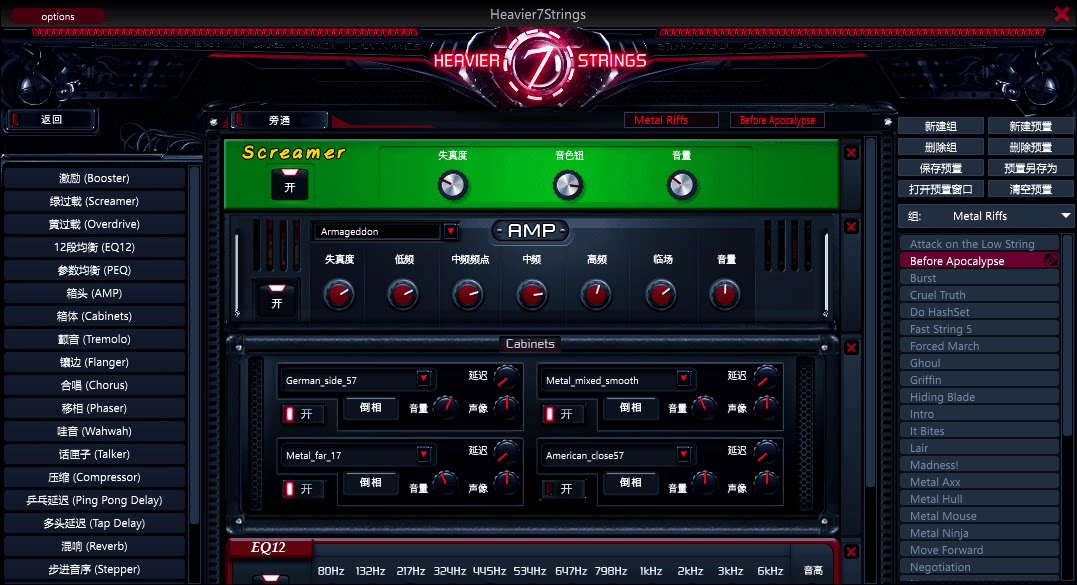
Task: Click the 打开预置窗口 button
Action: pyautogui.click(x=940, y=189)
